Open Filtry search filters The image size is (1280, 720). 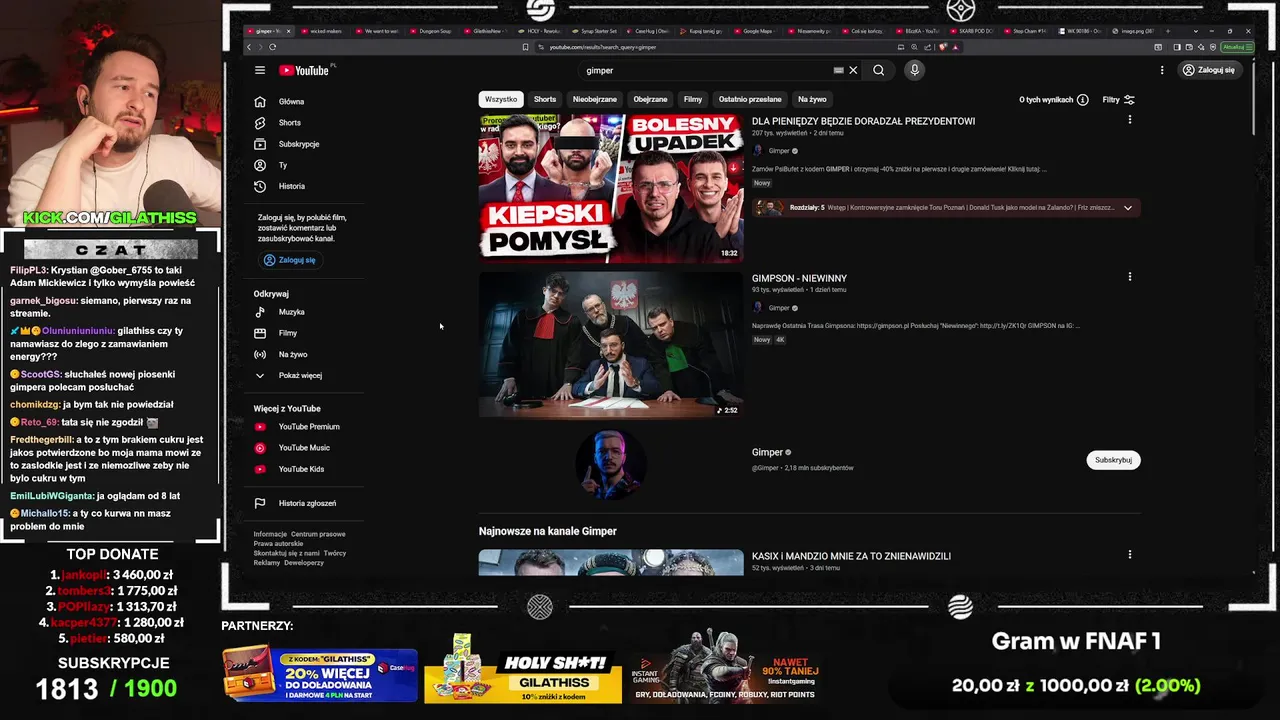1118,100
